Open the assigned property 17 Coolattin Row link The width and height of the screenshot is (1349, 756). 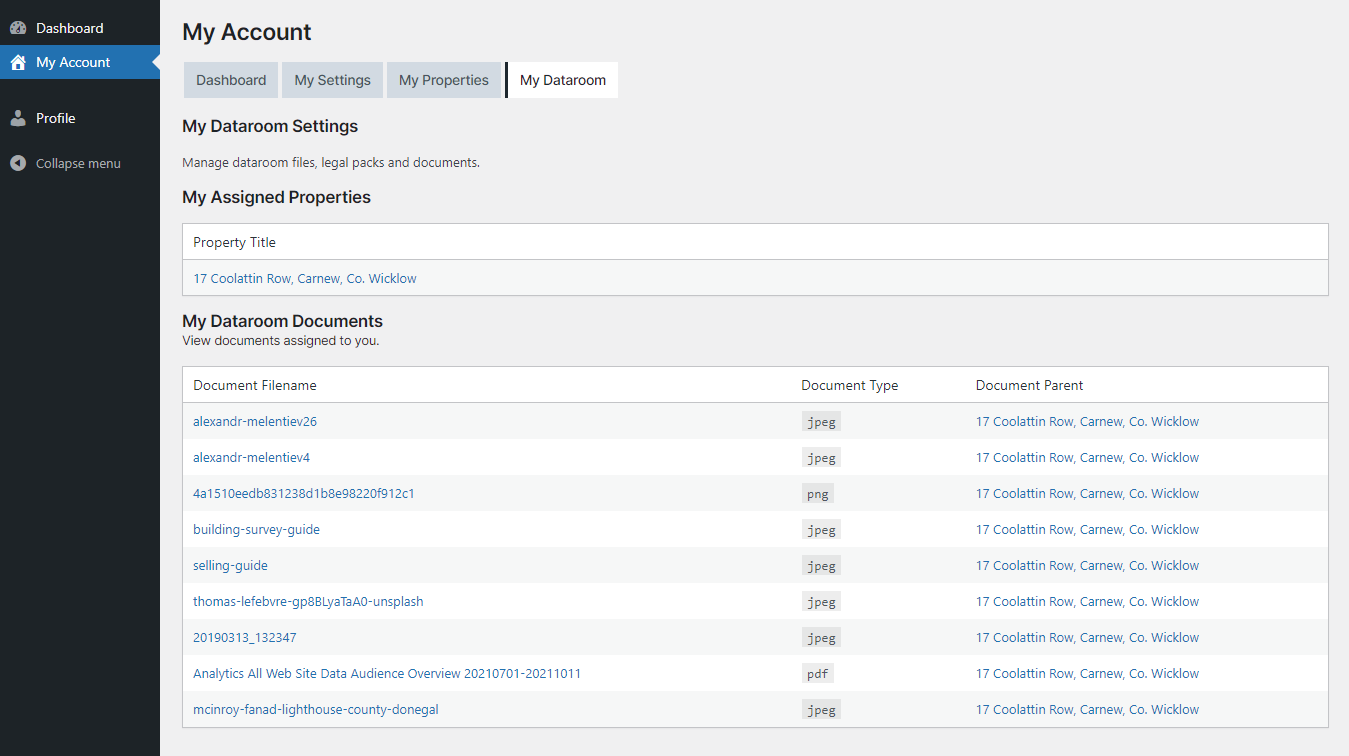coord(305,279)
